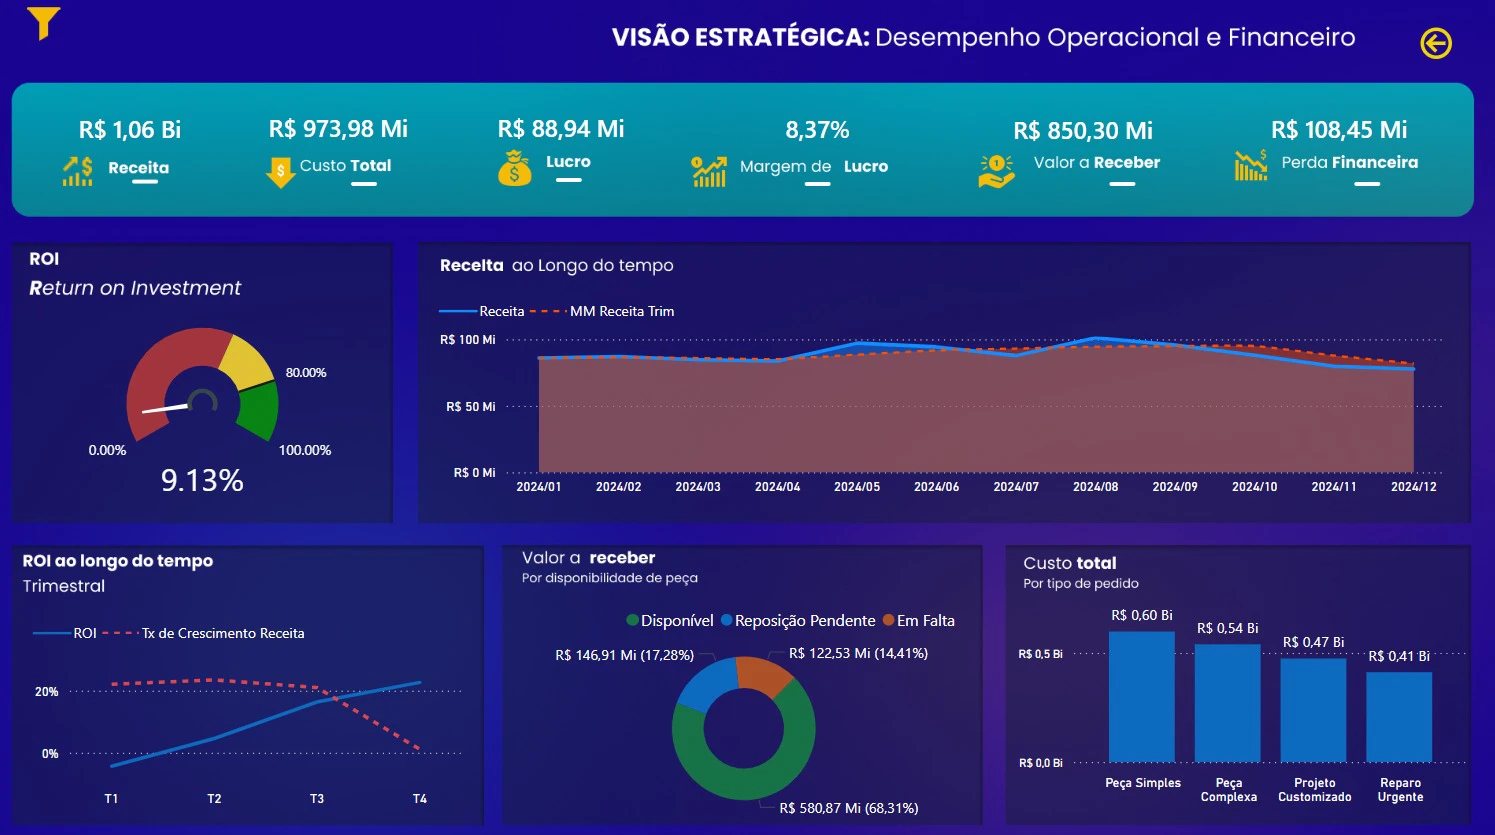Click the Custo Total KPI label

[346, 166]
